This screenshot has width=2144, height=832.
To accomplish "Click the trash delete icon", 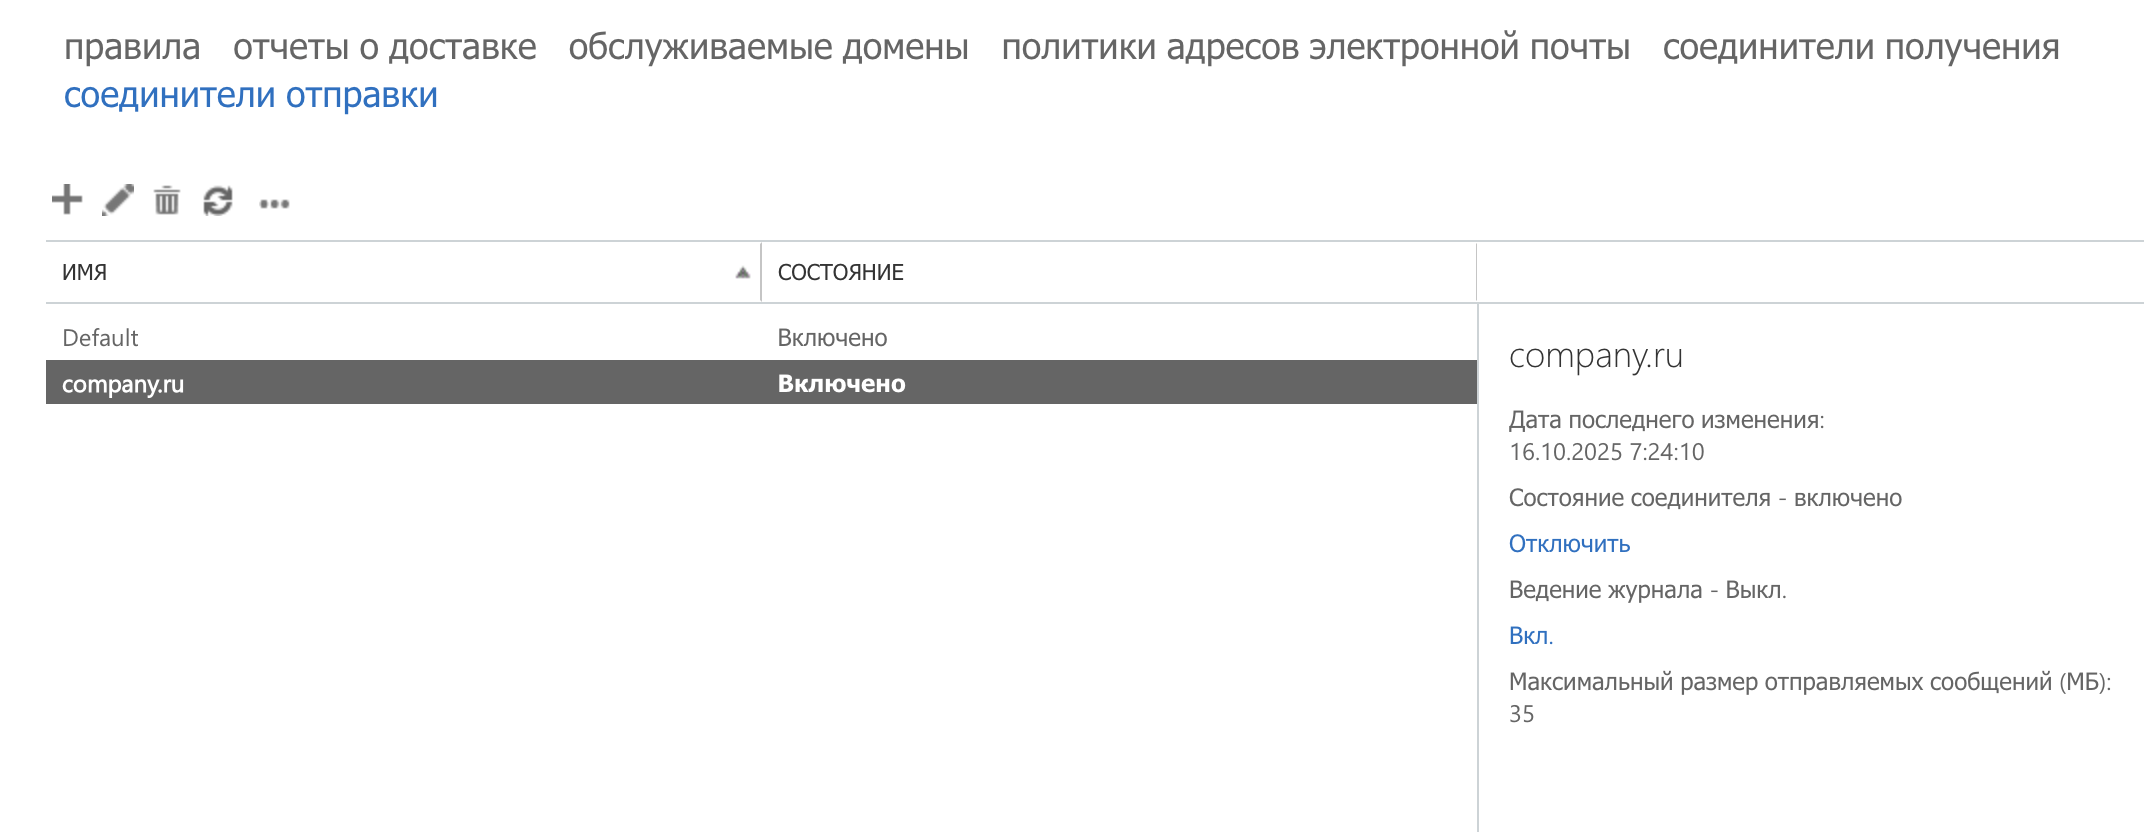I will click(x=167, y=201).
